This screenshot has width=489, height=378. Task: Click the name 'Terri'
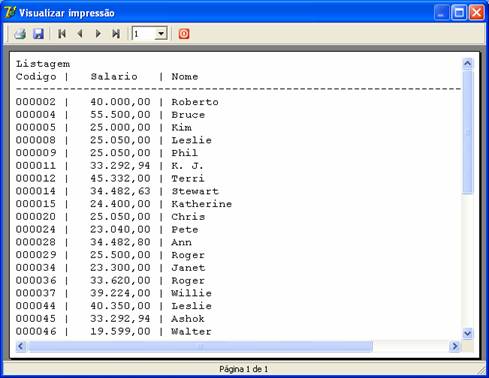tap(188, 178)
